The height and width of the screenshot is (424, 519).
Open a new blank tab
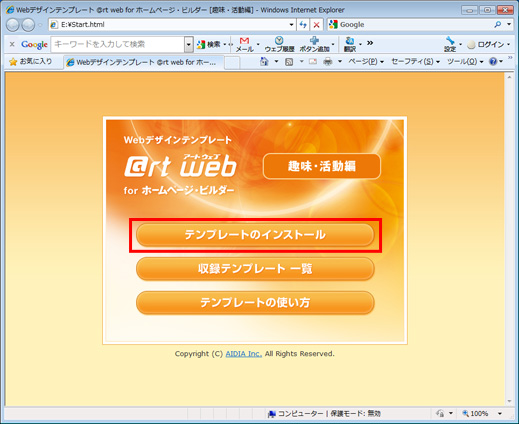pos(232,63)
